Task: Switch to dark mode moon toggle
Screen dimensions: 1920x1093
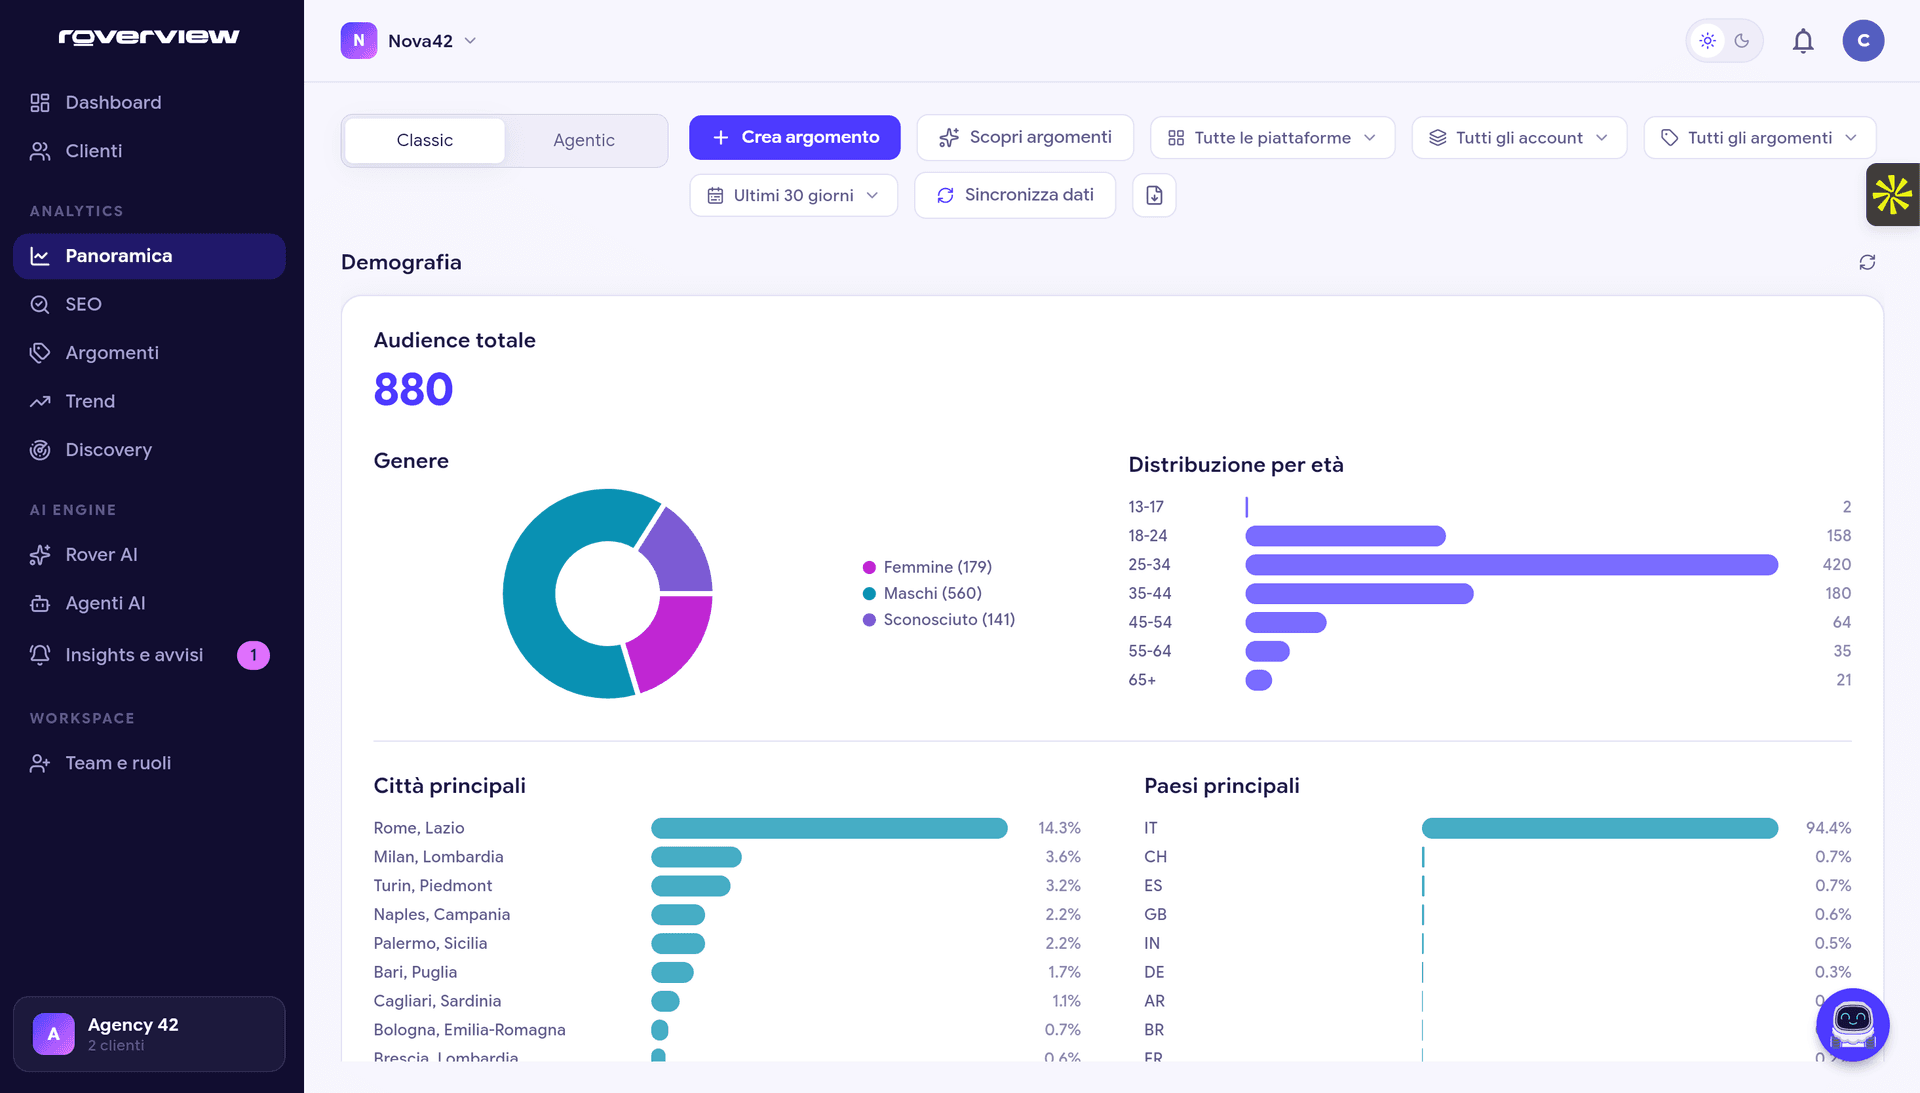Action: [x=1742, y=41]
